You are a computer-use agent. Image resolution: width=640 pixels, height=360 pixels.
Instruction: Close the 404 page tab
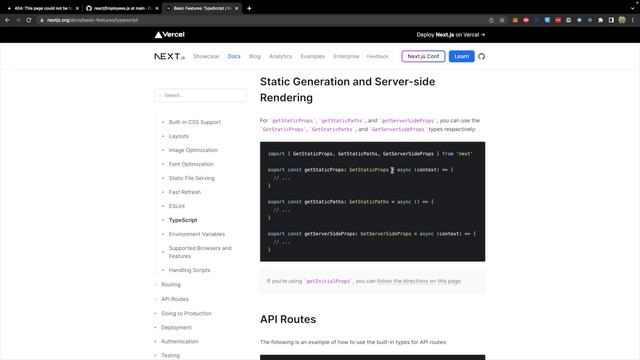pyautogui.click(x=77, y=8)
